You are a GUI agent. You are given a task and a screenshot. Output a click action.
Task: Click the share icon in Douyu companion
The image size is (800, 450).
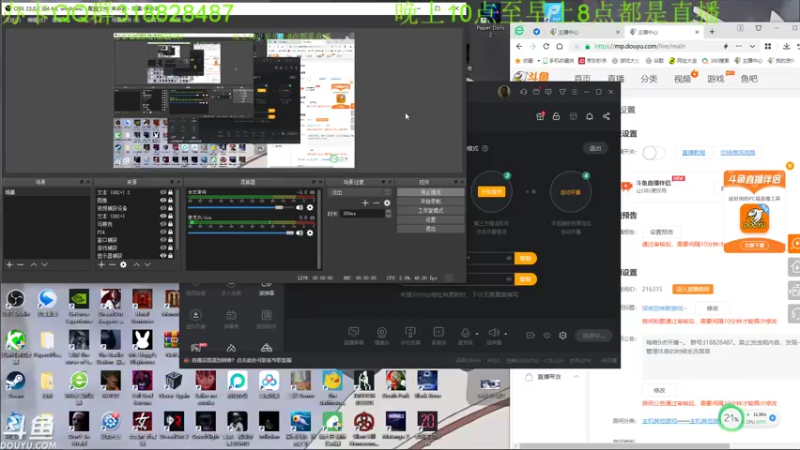[x=606, y=116]
